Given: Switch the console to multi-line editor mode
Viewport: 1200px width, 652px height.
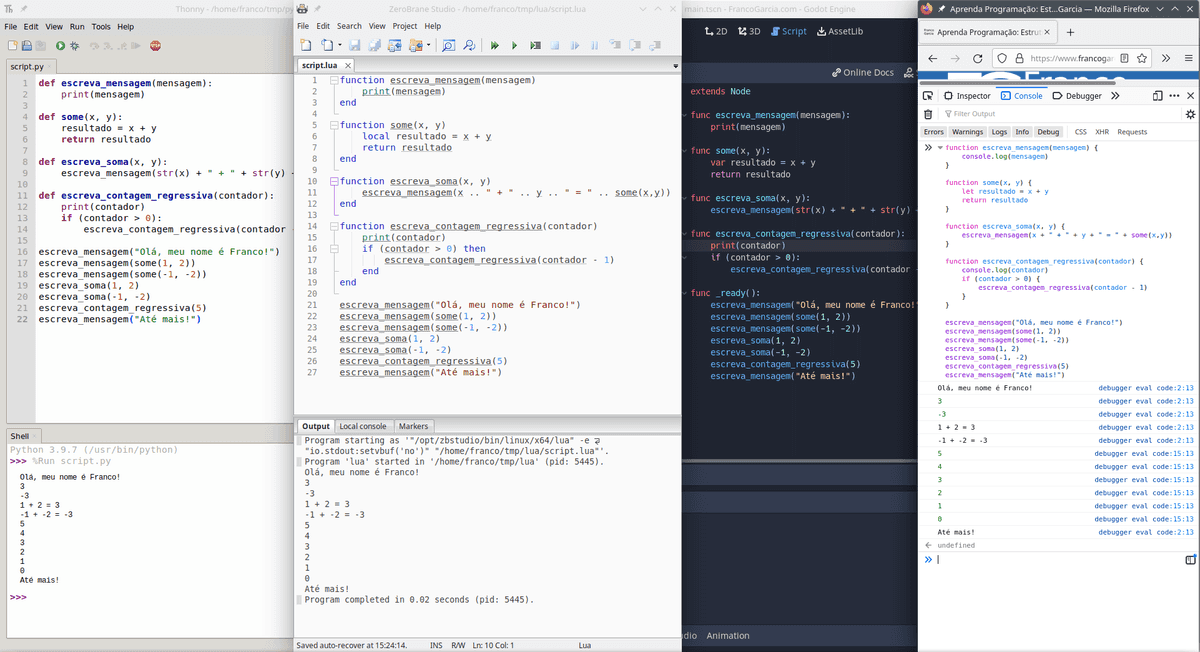Looking at the screenshot, I should click(1190, 559).
